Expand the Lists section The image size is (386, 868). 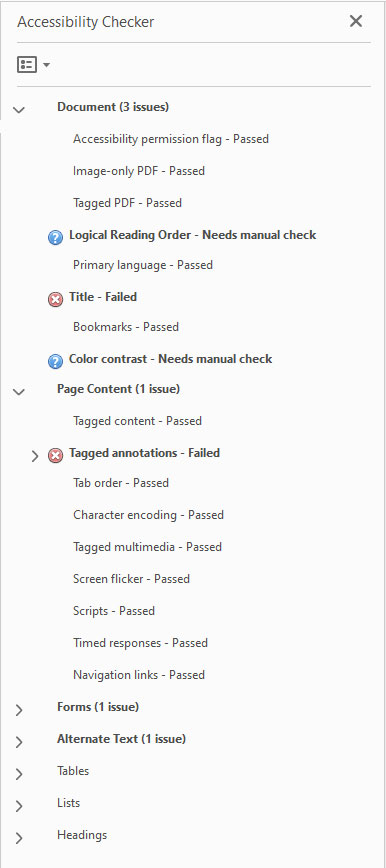coord(19,806)
